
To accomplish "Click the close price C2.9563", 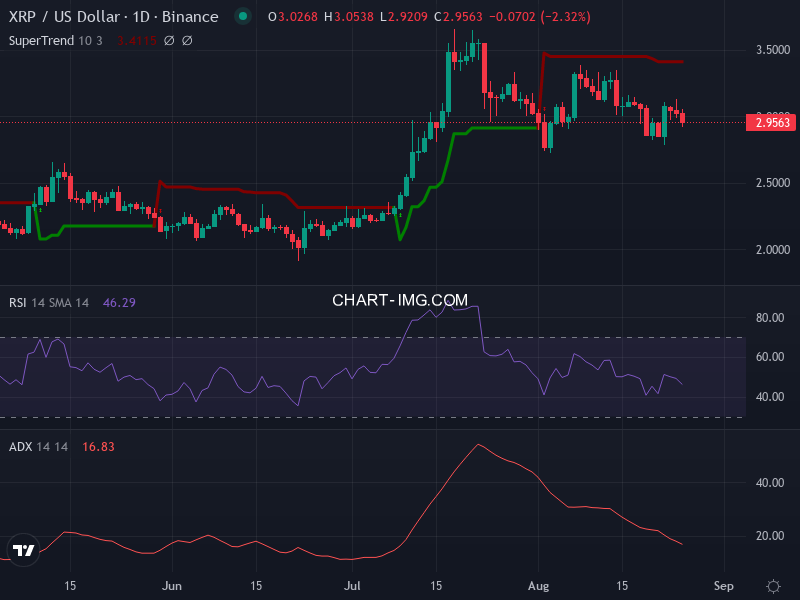I will pos(458,17).
